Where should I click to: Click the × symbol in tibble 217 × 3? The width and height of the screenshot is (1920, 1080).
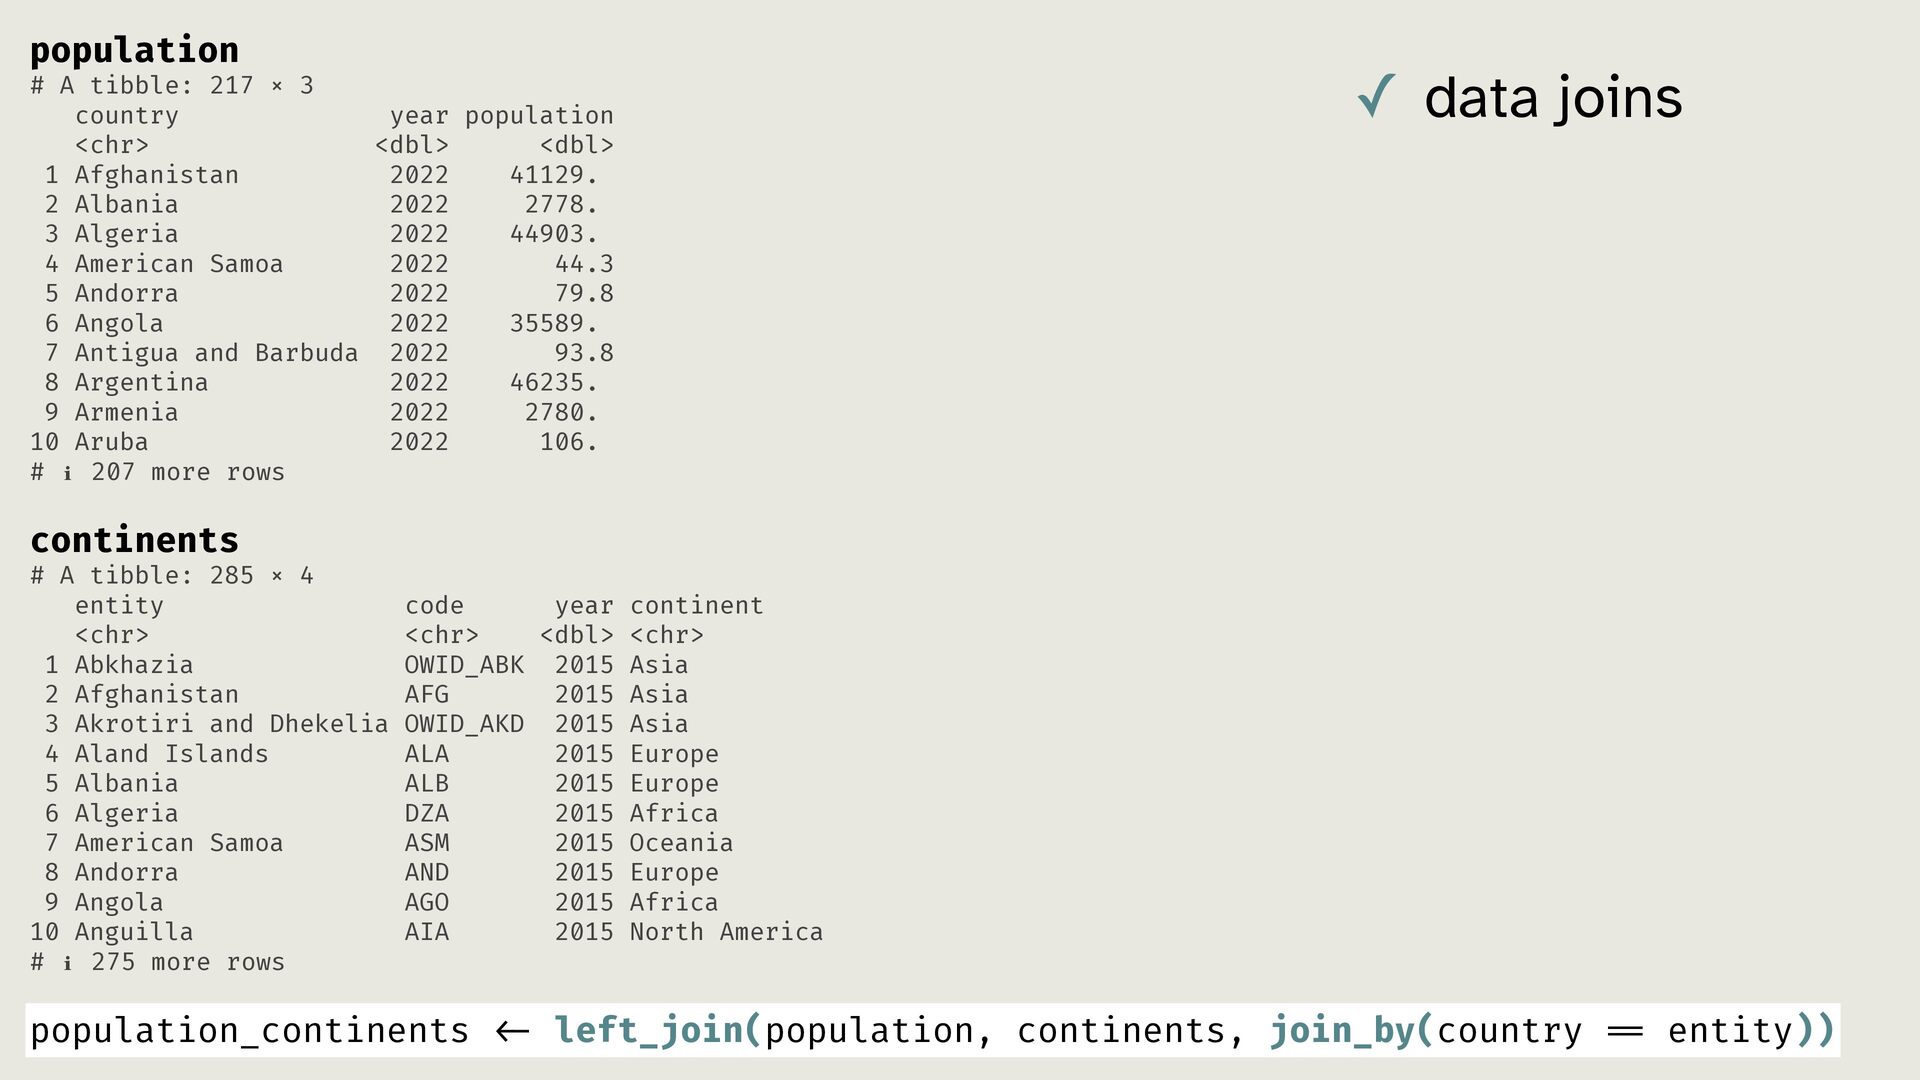tap(277, 86)
